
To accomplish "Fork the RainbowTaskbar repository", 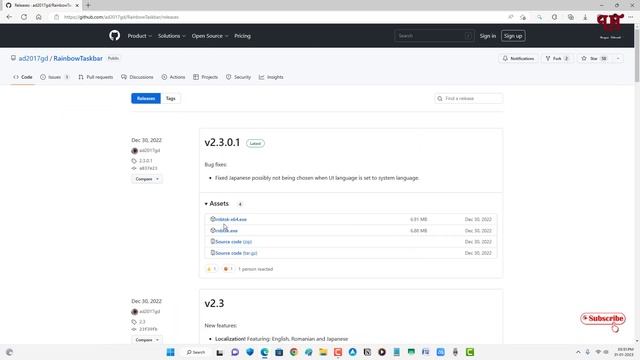I will click(557, 58).
